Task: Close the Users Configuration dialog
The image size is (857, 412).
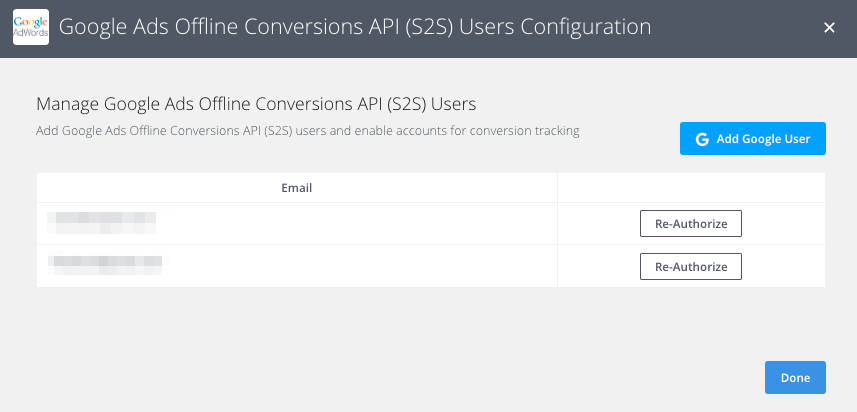Action: [829, 27]
